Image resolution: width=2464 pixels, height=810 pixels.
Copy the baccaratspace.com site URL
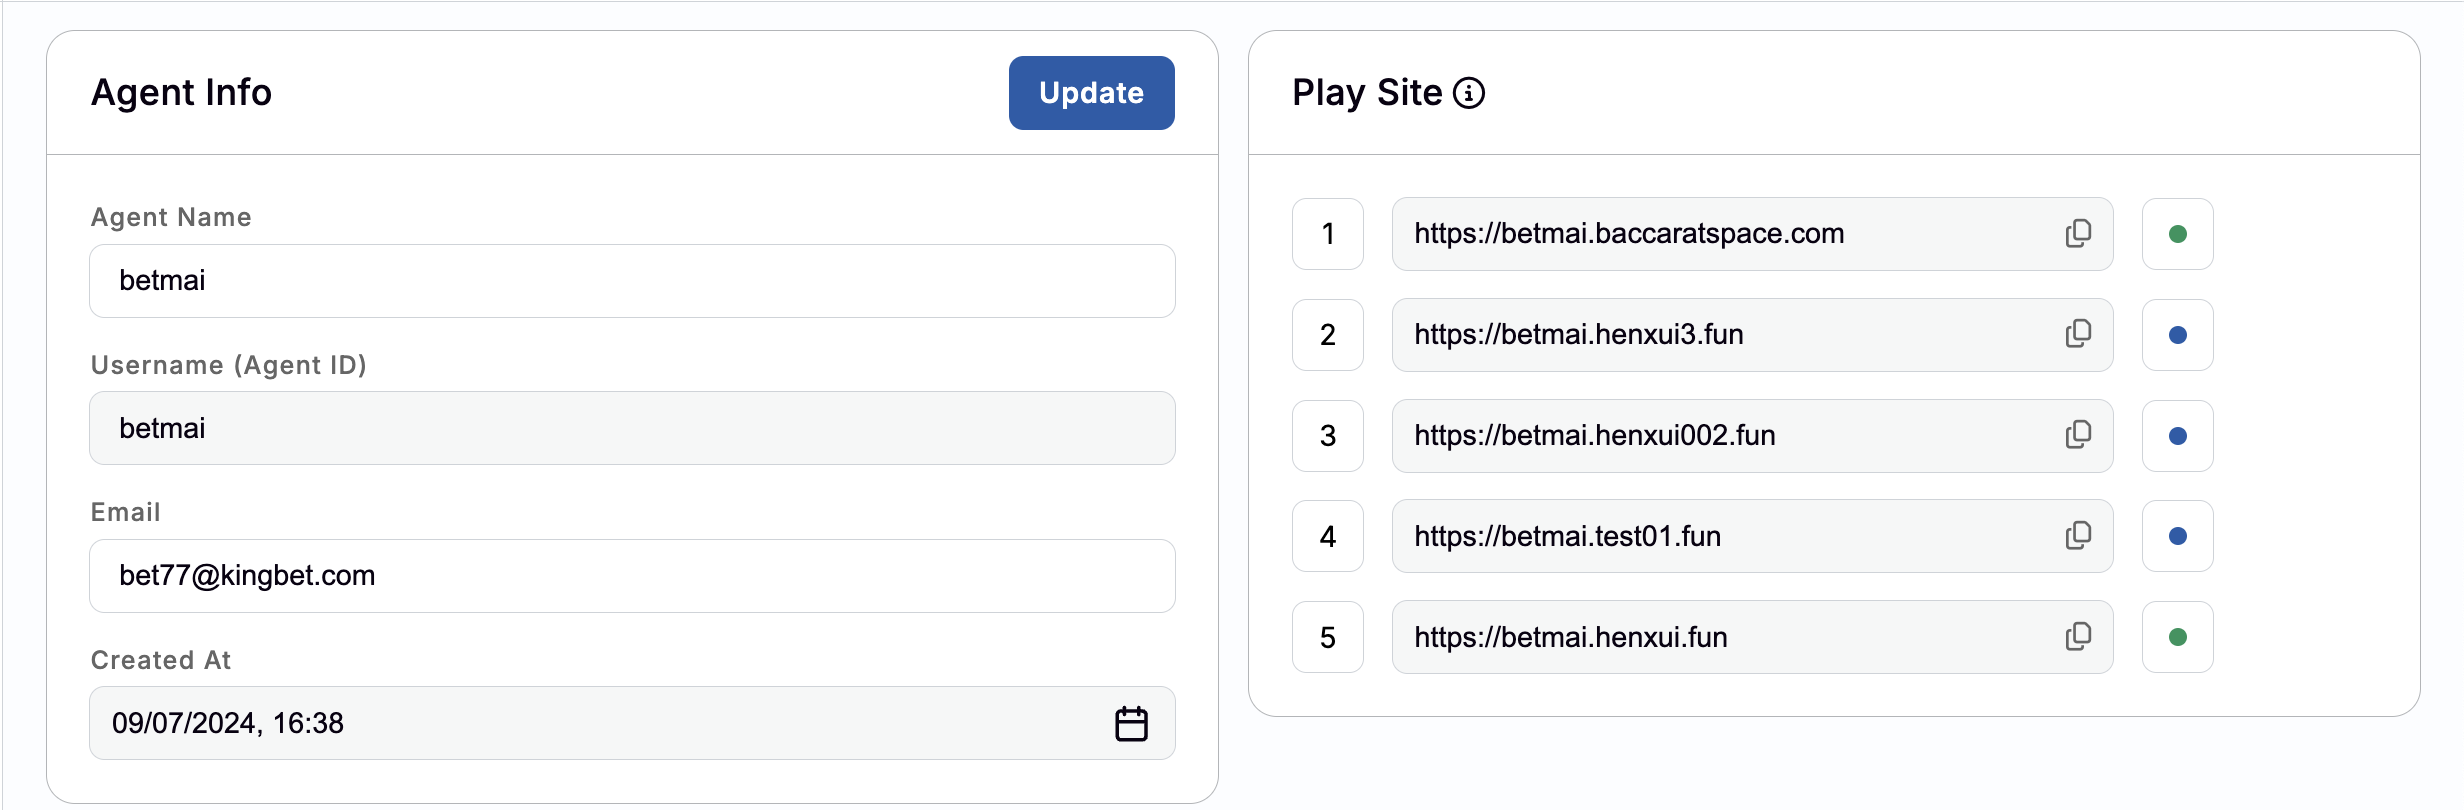click(2078, 234)
